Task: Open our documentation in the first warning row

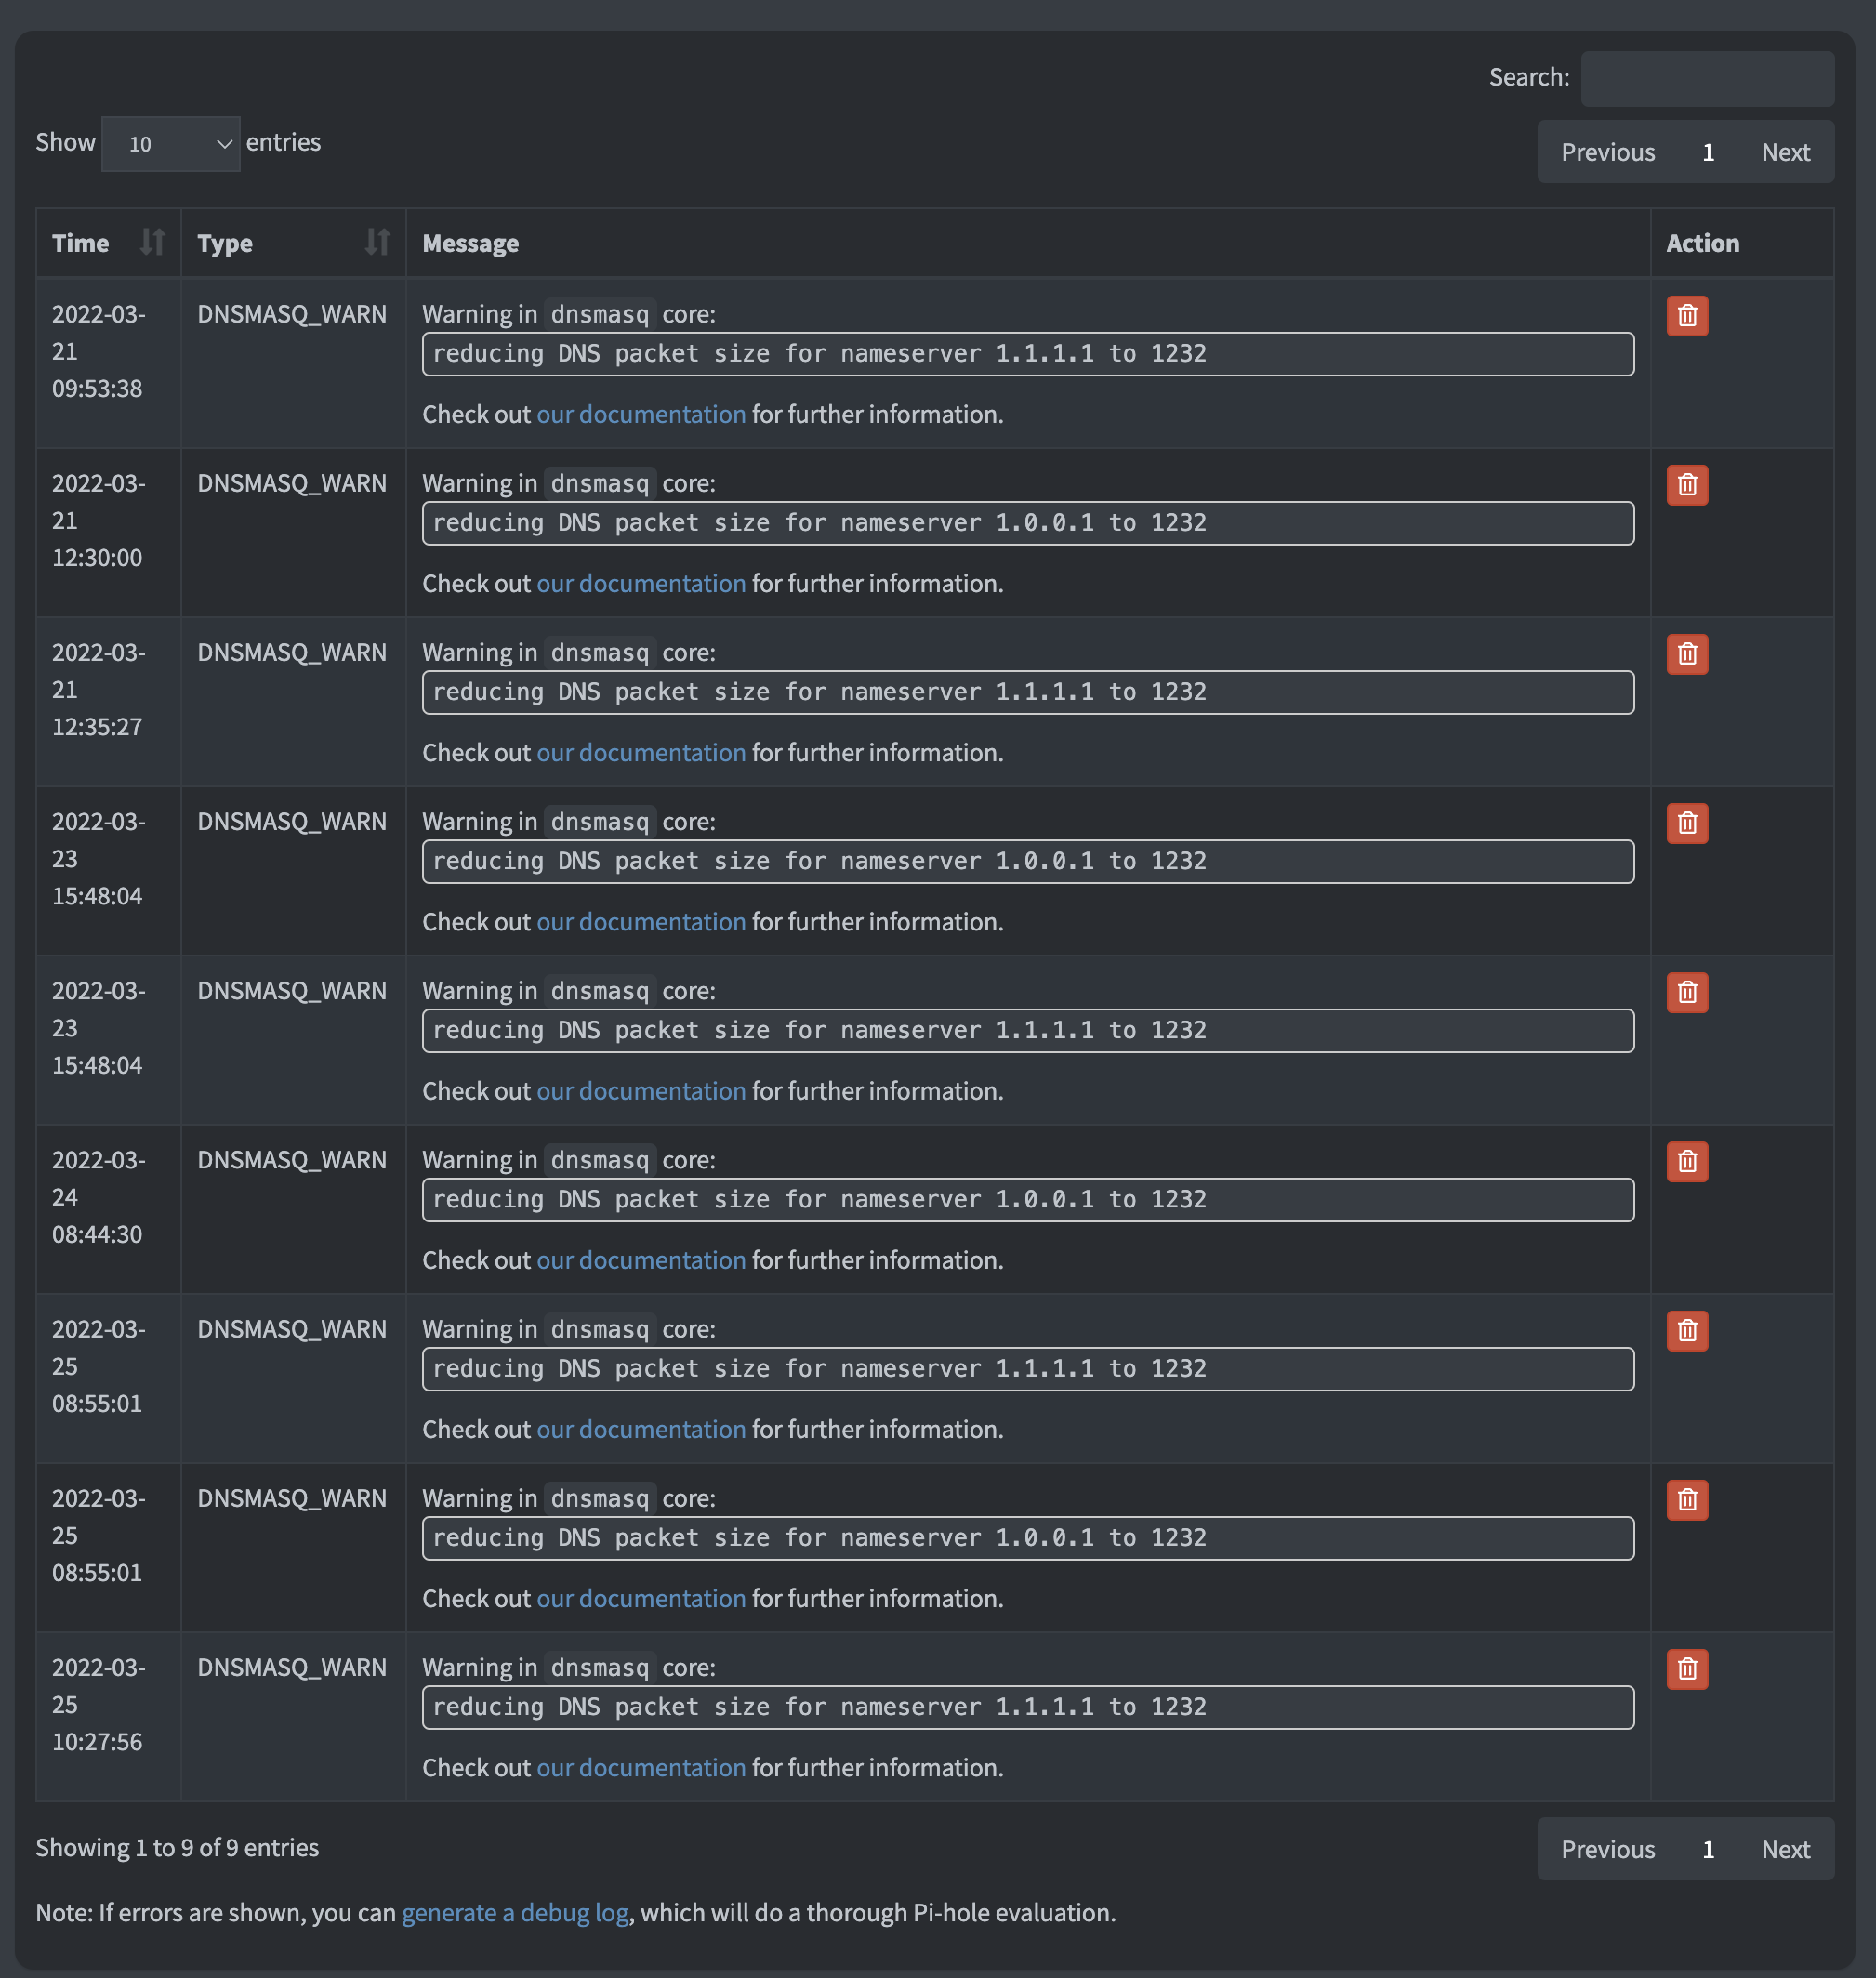Action: click(x=640, y=414)
